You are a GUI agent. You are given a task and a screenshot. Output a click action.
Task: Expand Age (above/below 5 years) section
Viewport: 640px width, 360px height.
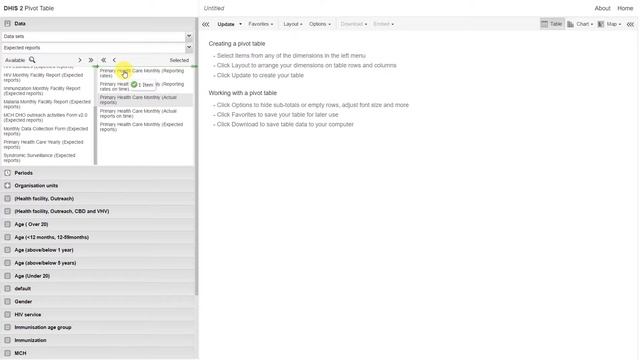click(98, 263)
